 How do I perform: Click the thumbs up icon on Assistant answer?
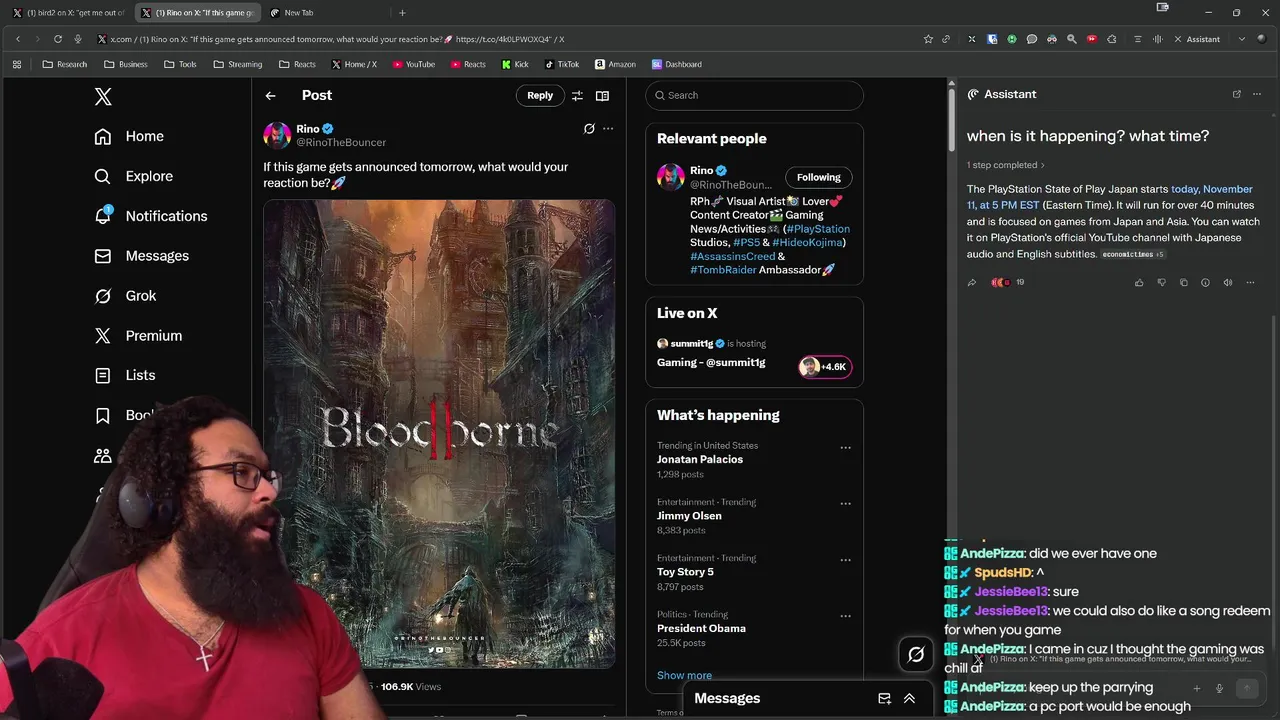tap(1139, 283)
